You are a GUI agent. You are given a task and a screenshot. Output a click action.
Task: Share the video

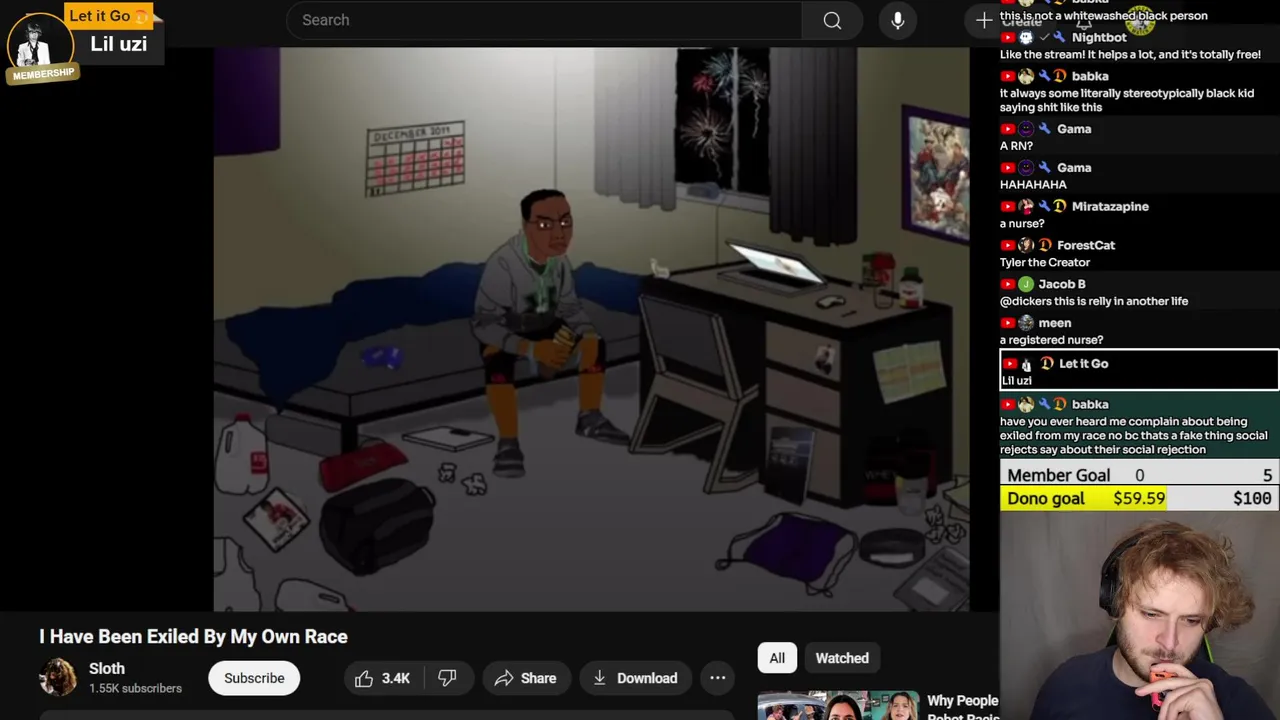tap(525, 678)
